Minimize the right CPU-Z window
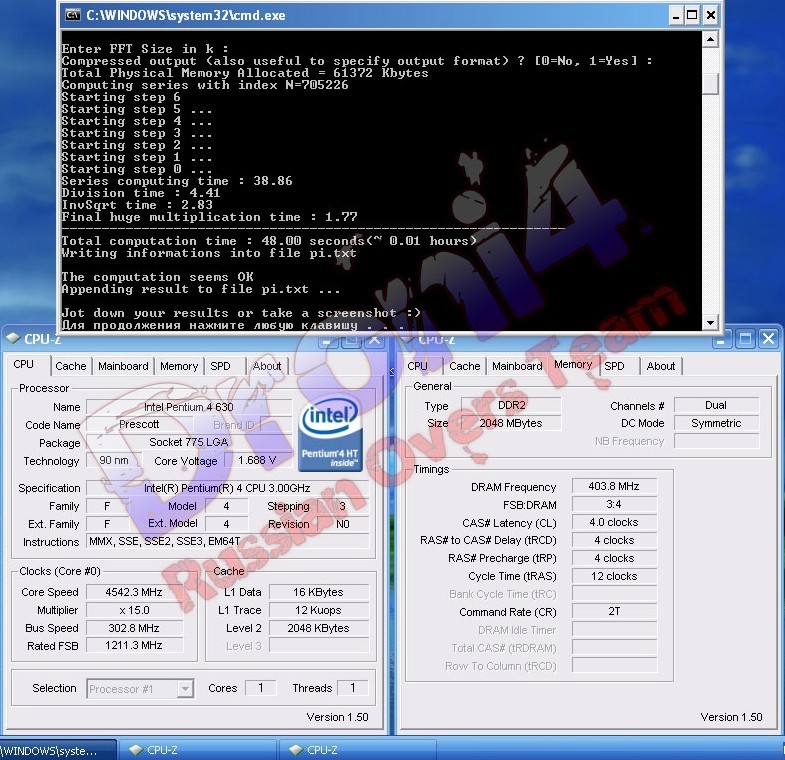 point(720,340)
